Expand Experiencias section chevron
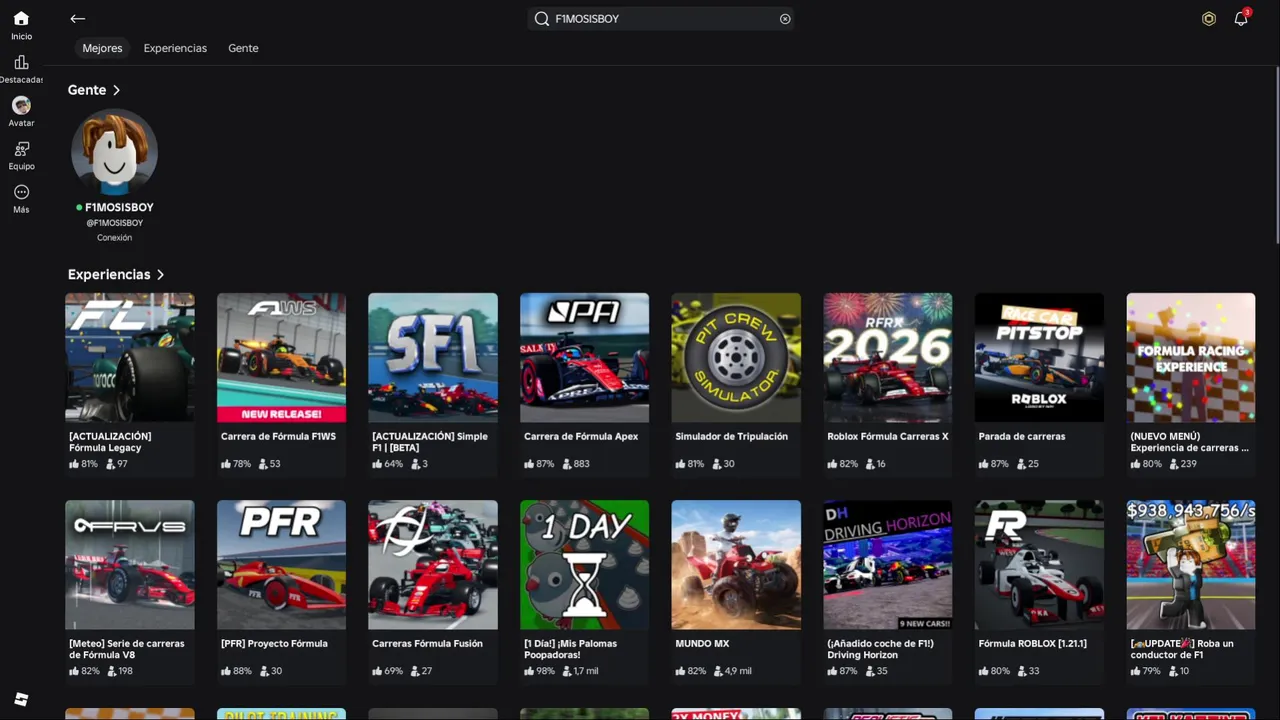 pyautogui.click(x=160, y=274)
